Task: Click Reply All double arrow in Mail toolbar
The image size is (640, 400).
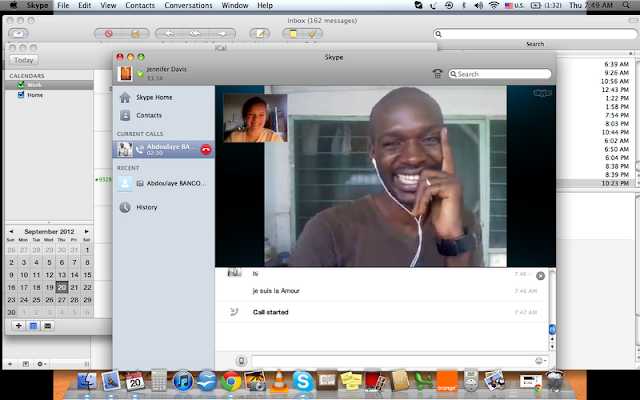Action: pos(195,33)
